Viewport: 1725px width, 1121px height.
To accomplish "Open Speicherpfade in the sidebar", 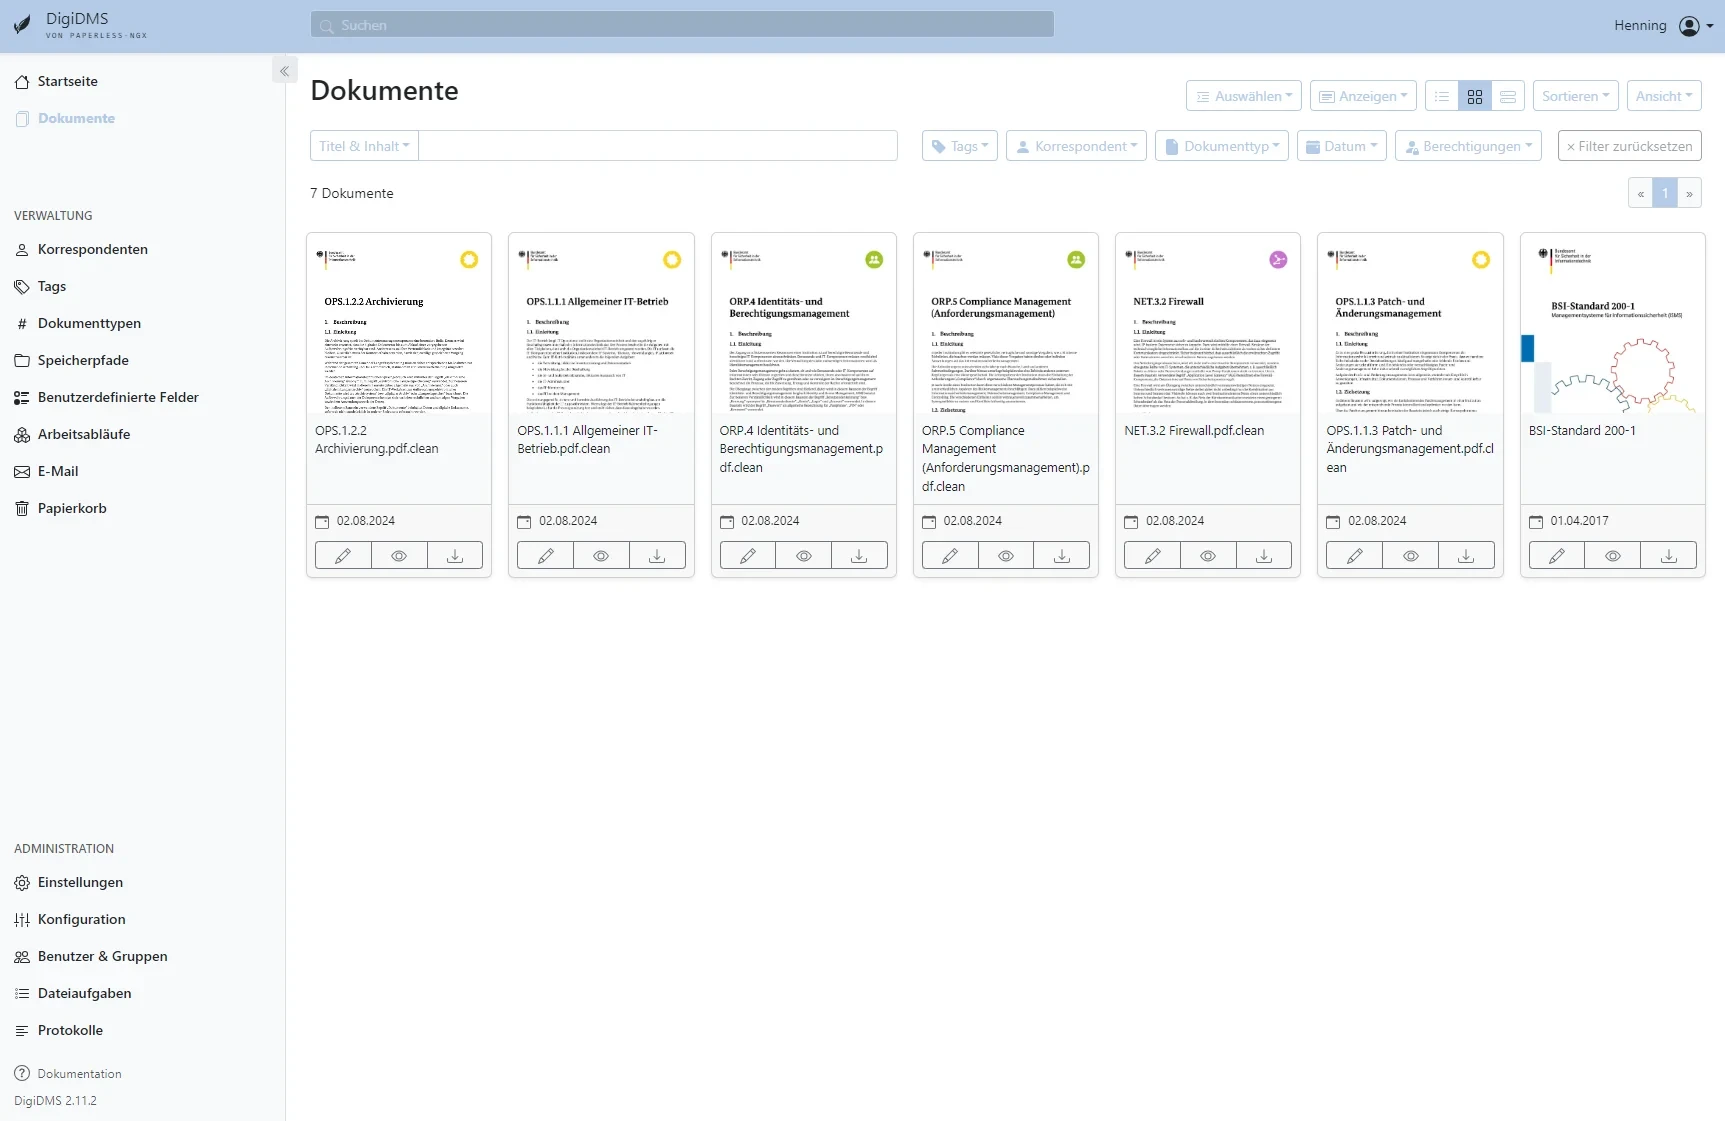I will 82,360.
